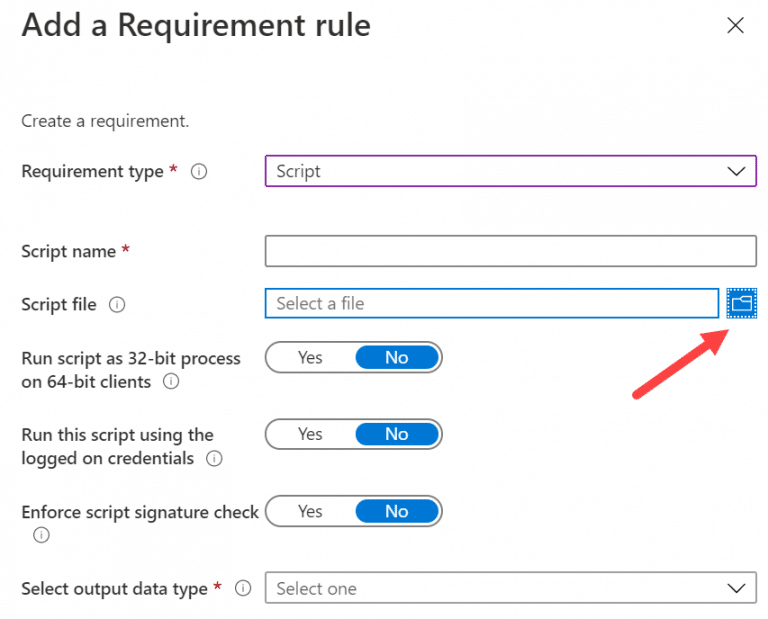768x619 pixels.
Task: Set 32-bit process option to Yes
Action: click(310, 357)
